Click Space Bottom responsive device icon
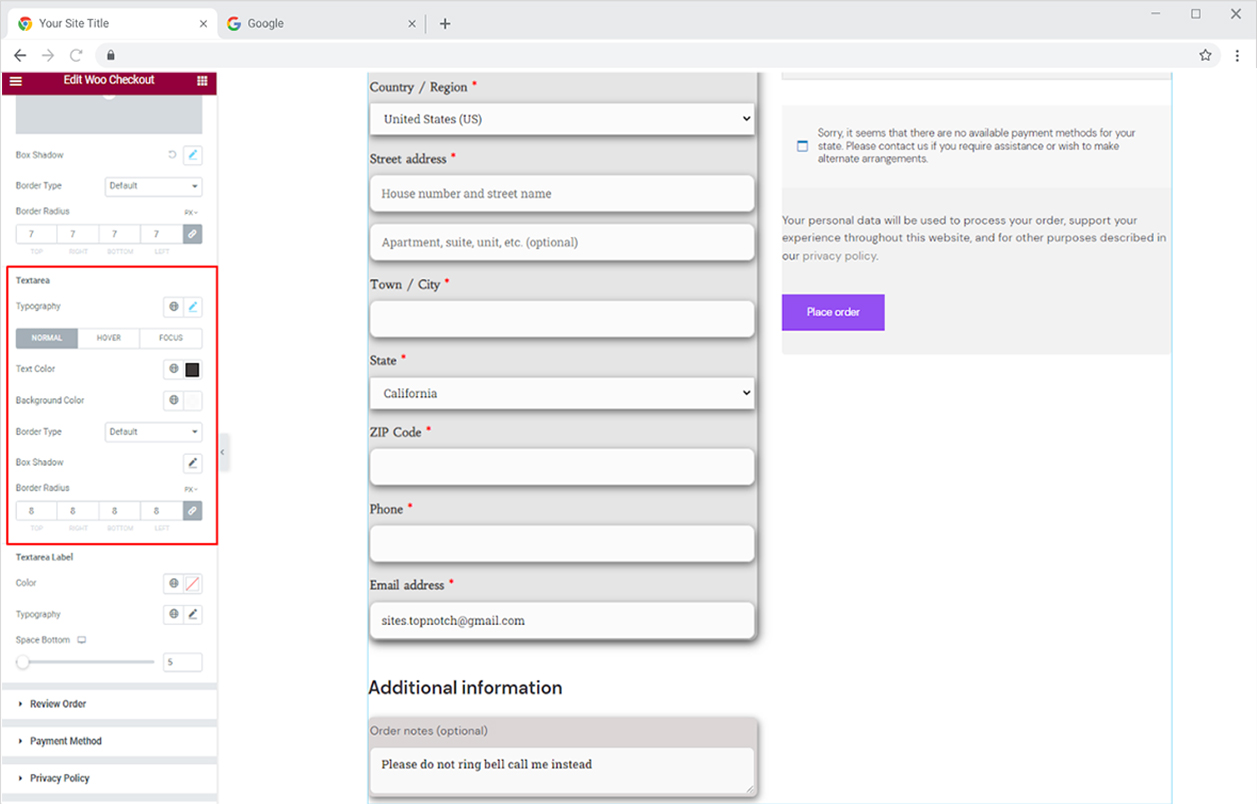 point(82,640)
